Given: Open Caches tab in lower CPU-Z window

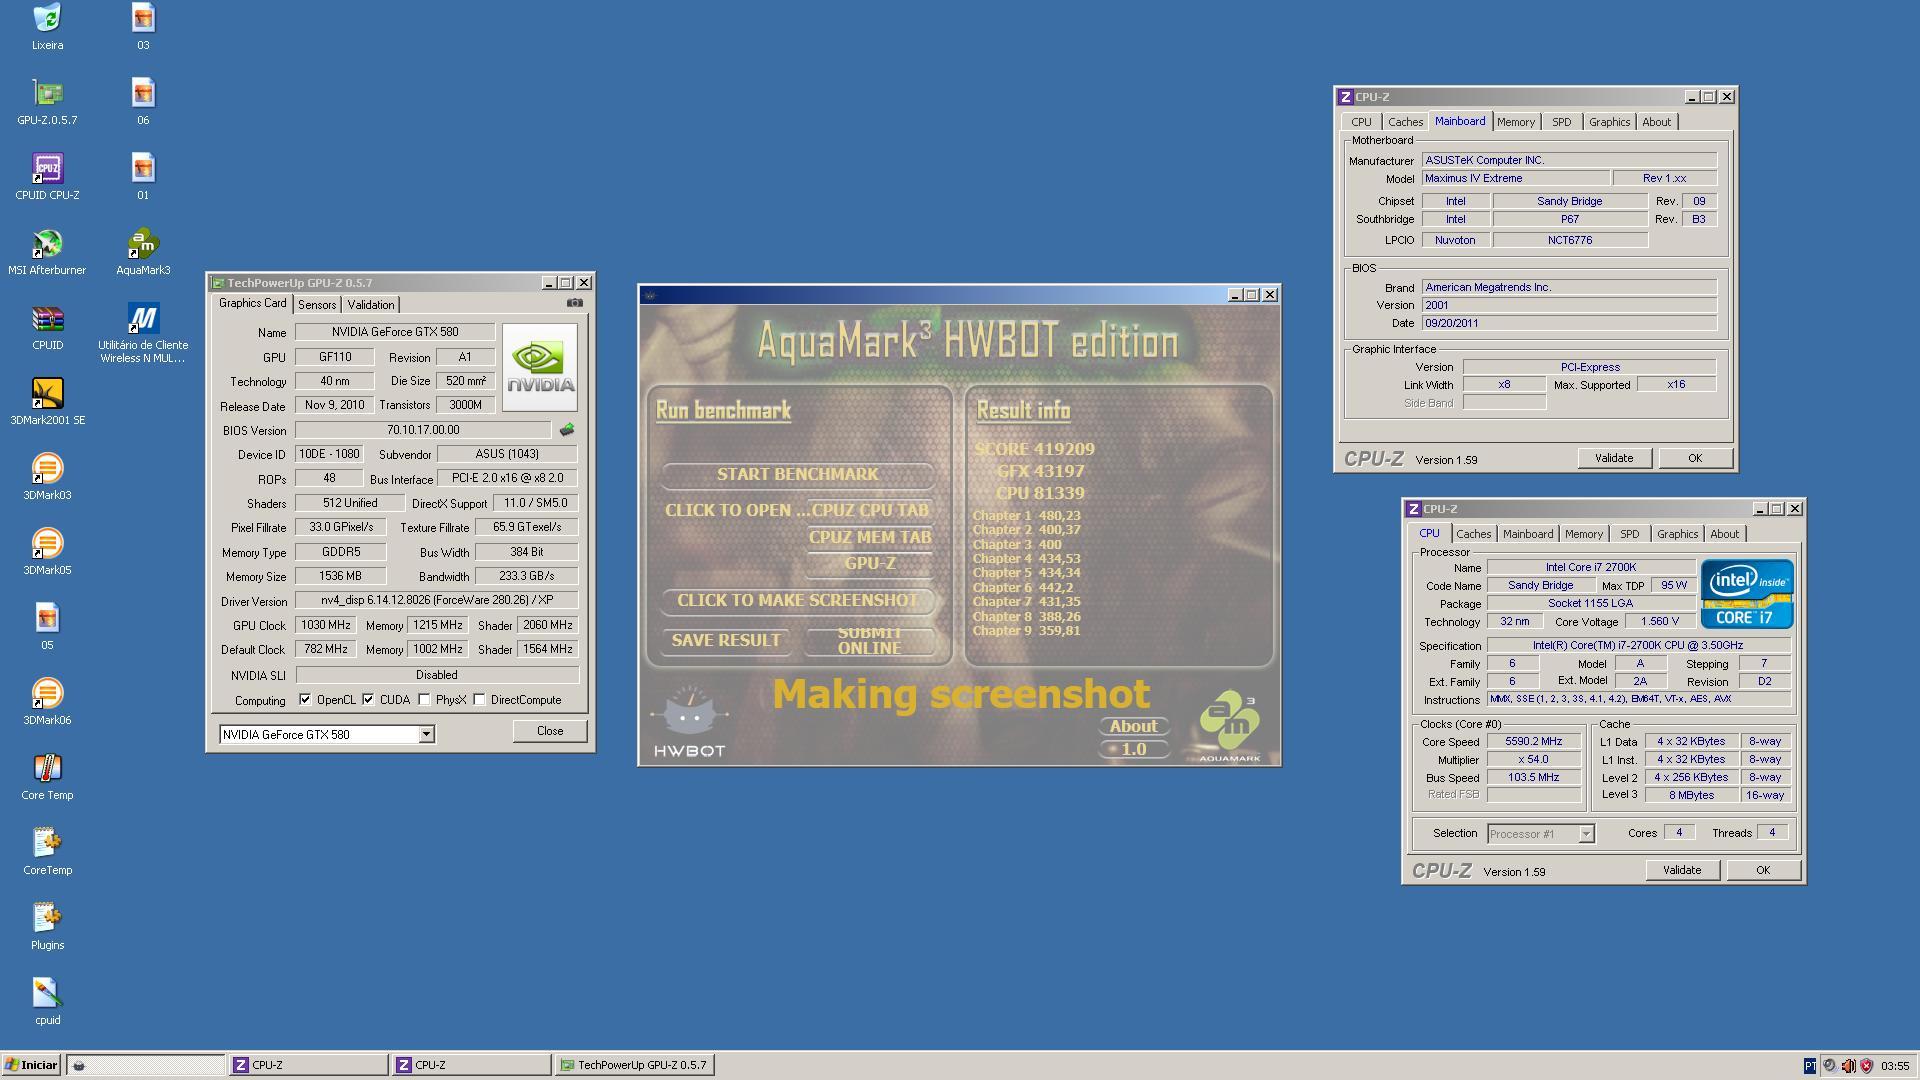Looking at the screenshot, I should click(x=1473, y=534).
